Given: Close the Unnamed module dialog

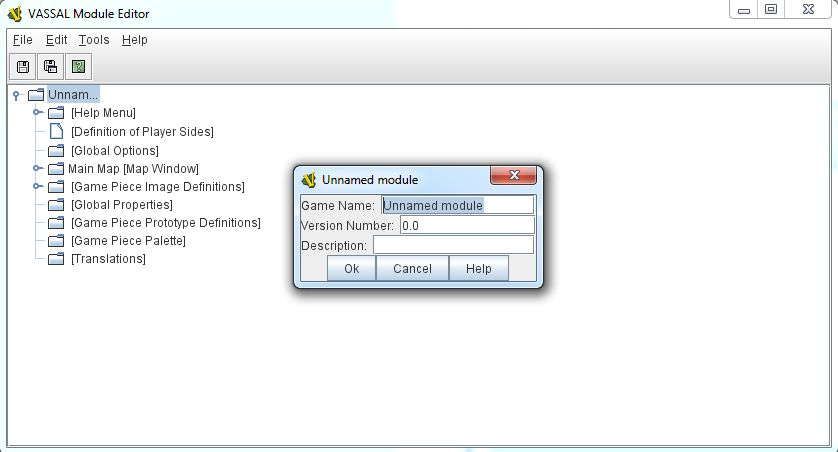Looking at the screenshot, I should 514,175.
